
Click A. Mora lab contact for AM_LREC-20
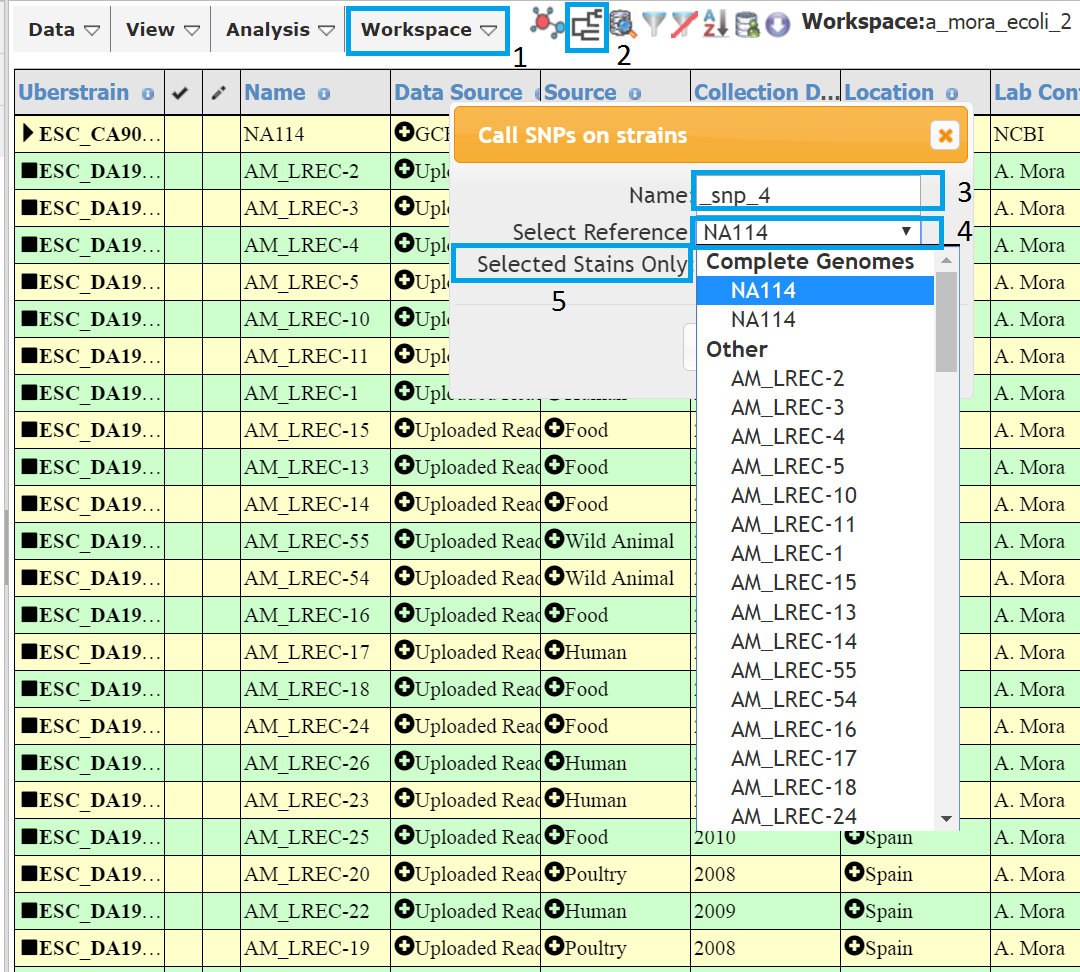(1035, 874)
